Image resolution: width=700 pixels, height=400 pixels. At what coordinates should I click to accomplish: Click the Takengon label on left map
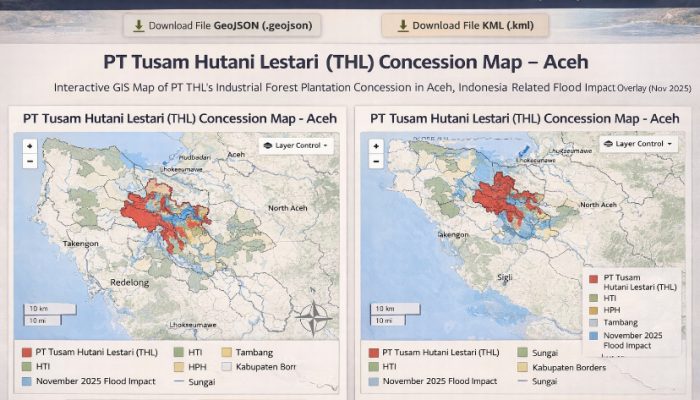[x=81, y=244]
